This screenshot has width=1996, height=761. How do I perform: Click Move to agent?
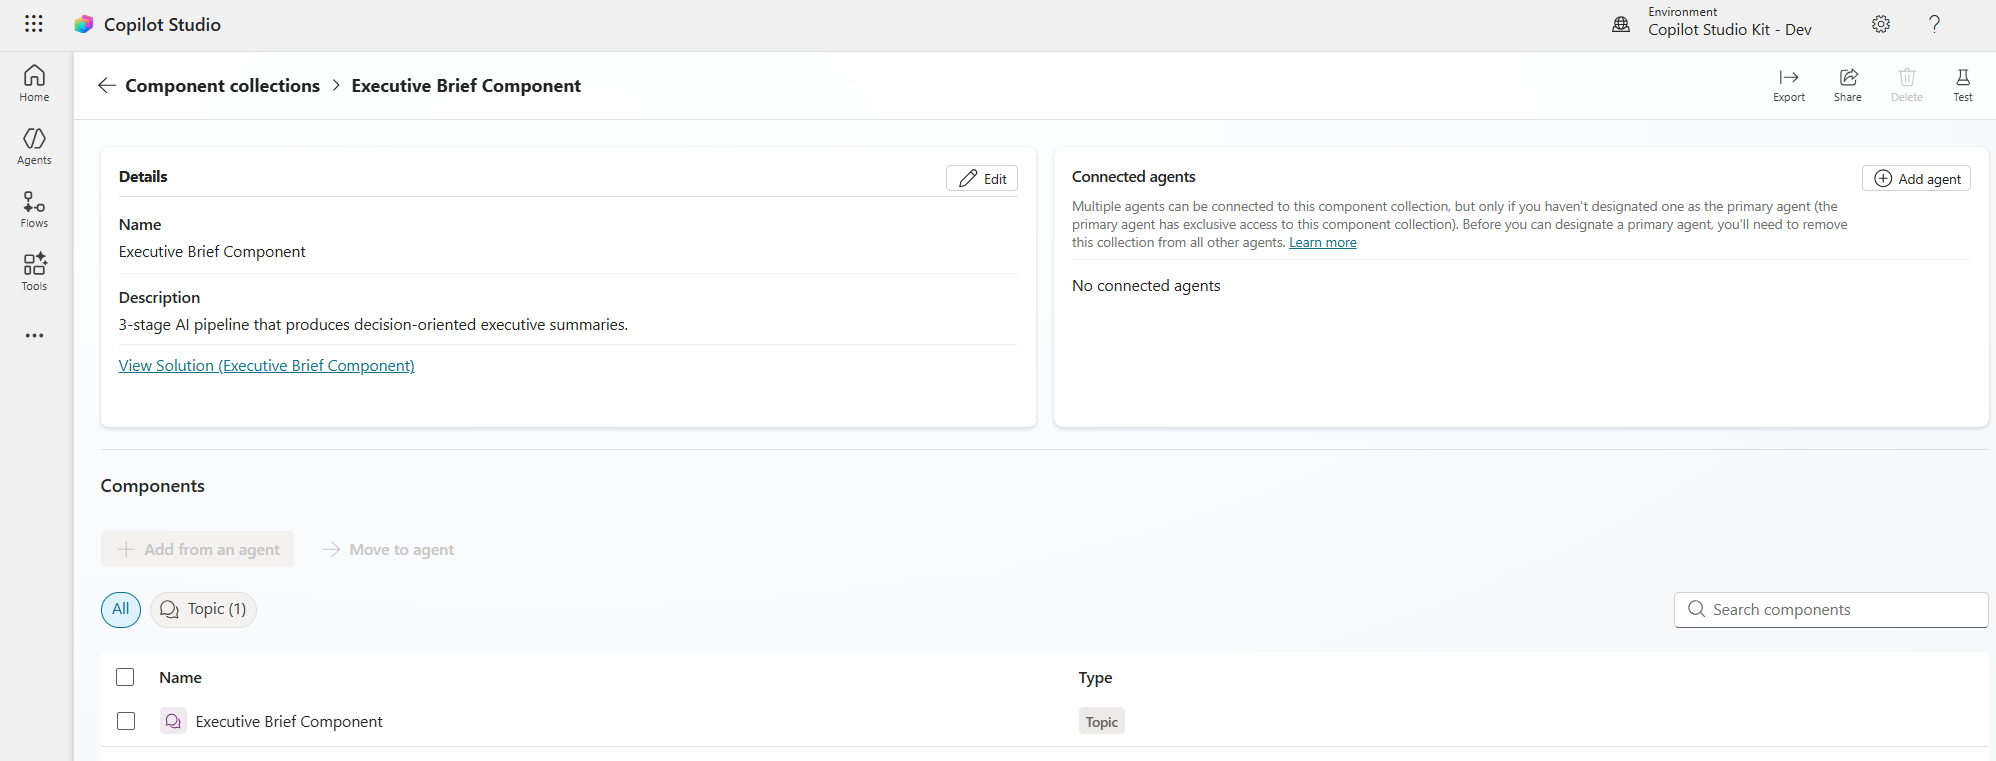[x=388, y=549]
